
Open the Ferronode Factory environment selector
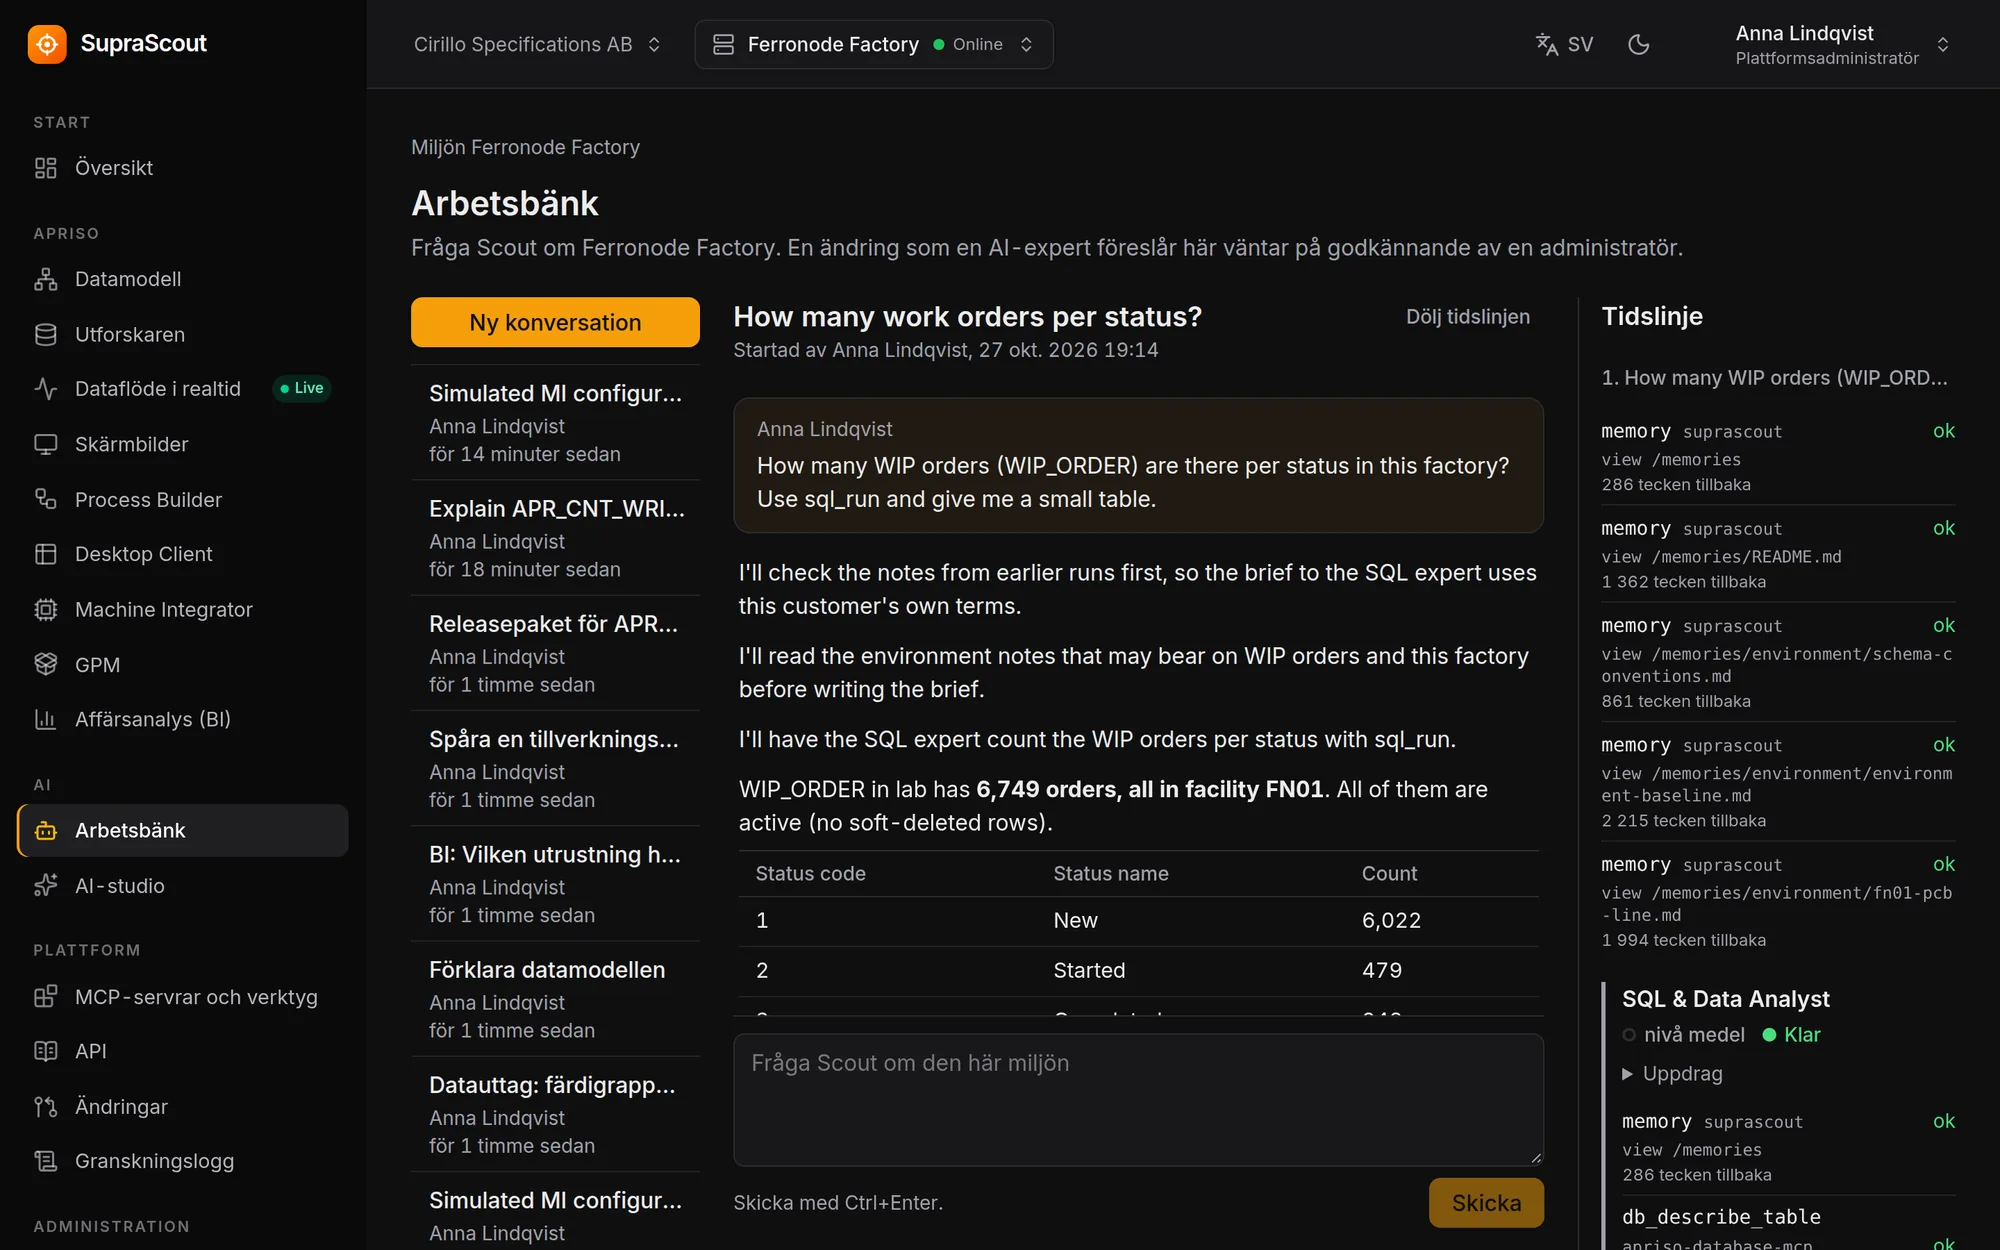[x=873, y=44]
